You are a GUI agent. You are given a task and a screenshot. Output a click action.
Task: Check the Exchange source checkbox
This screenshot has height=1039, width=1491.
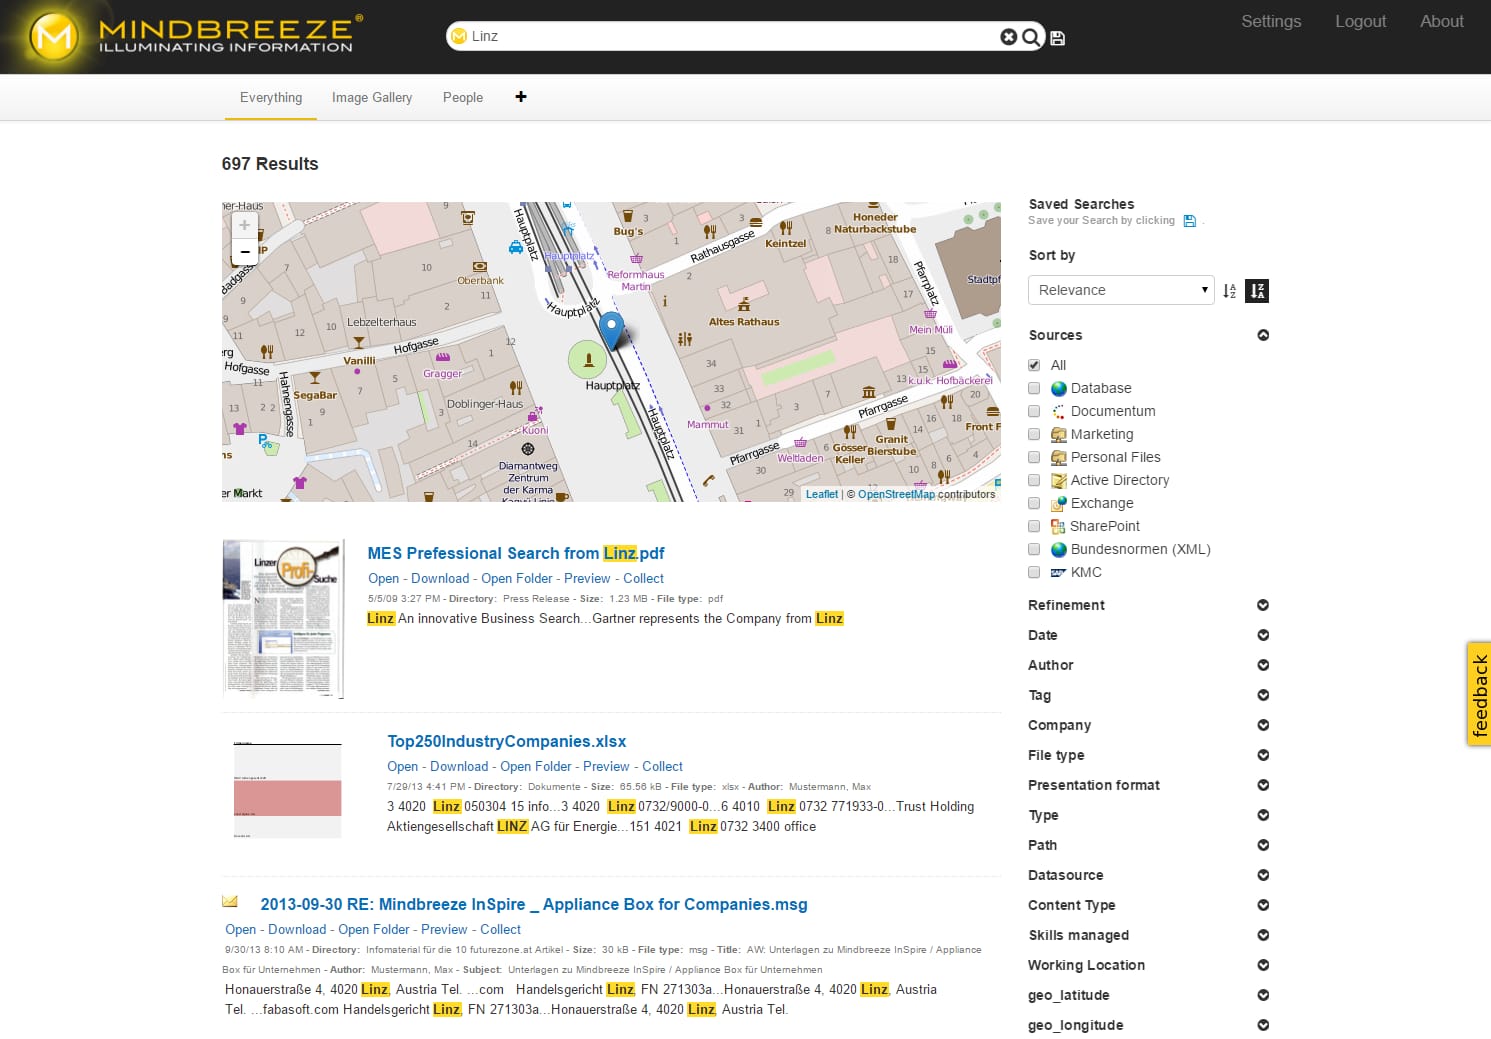[x=1034, y=503]
